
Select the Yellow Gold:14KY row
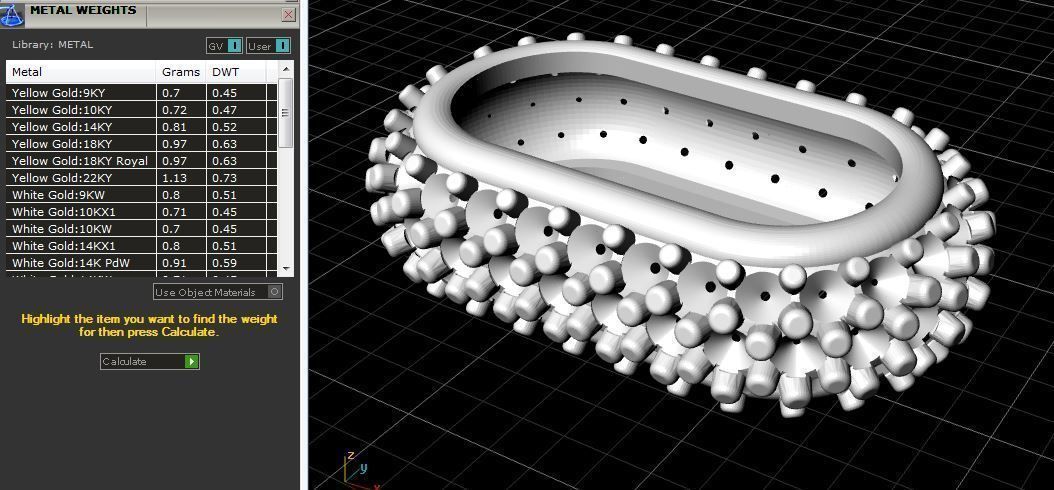142,126
